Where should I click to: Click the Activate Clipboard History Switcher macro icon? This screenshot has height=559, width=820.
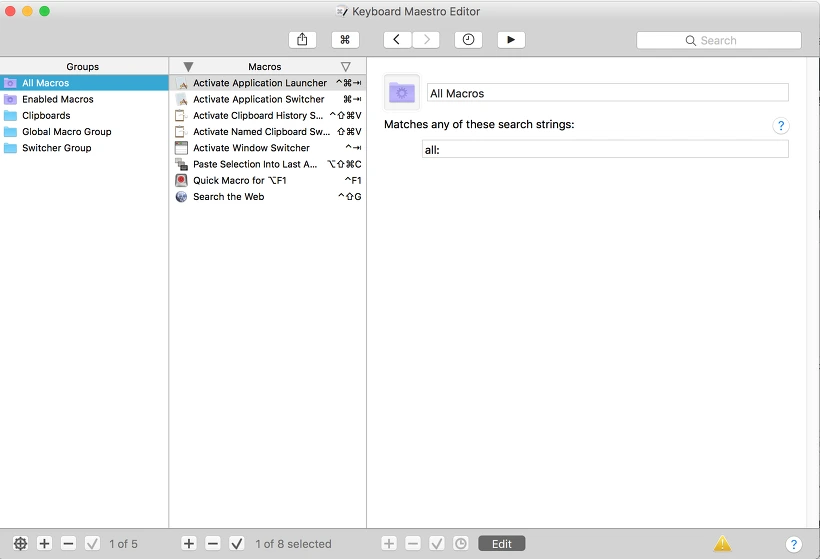[181, 115]
